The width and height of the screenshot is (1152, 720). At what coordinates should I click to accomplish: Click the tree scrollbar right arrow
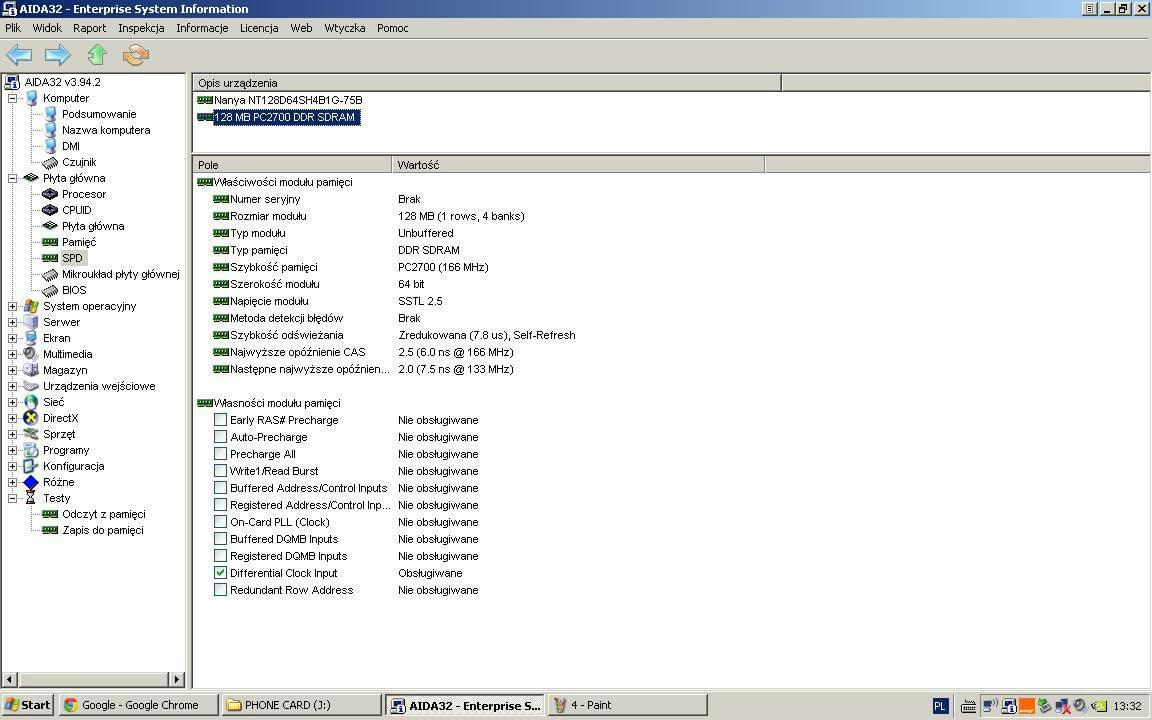[176, 680]
